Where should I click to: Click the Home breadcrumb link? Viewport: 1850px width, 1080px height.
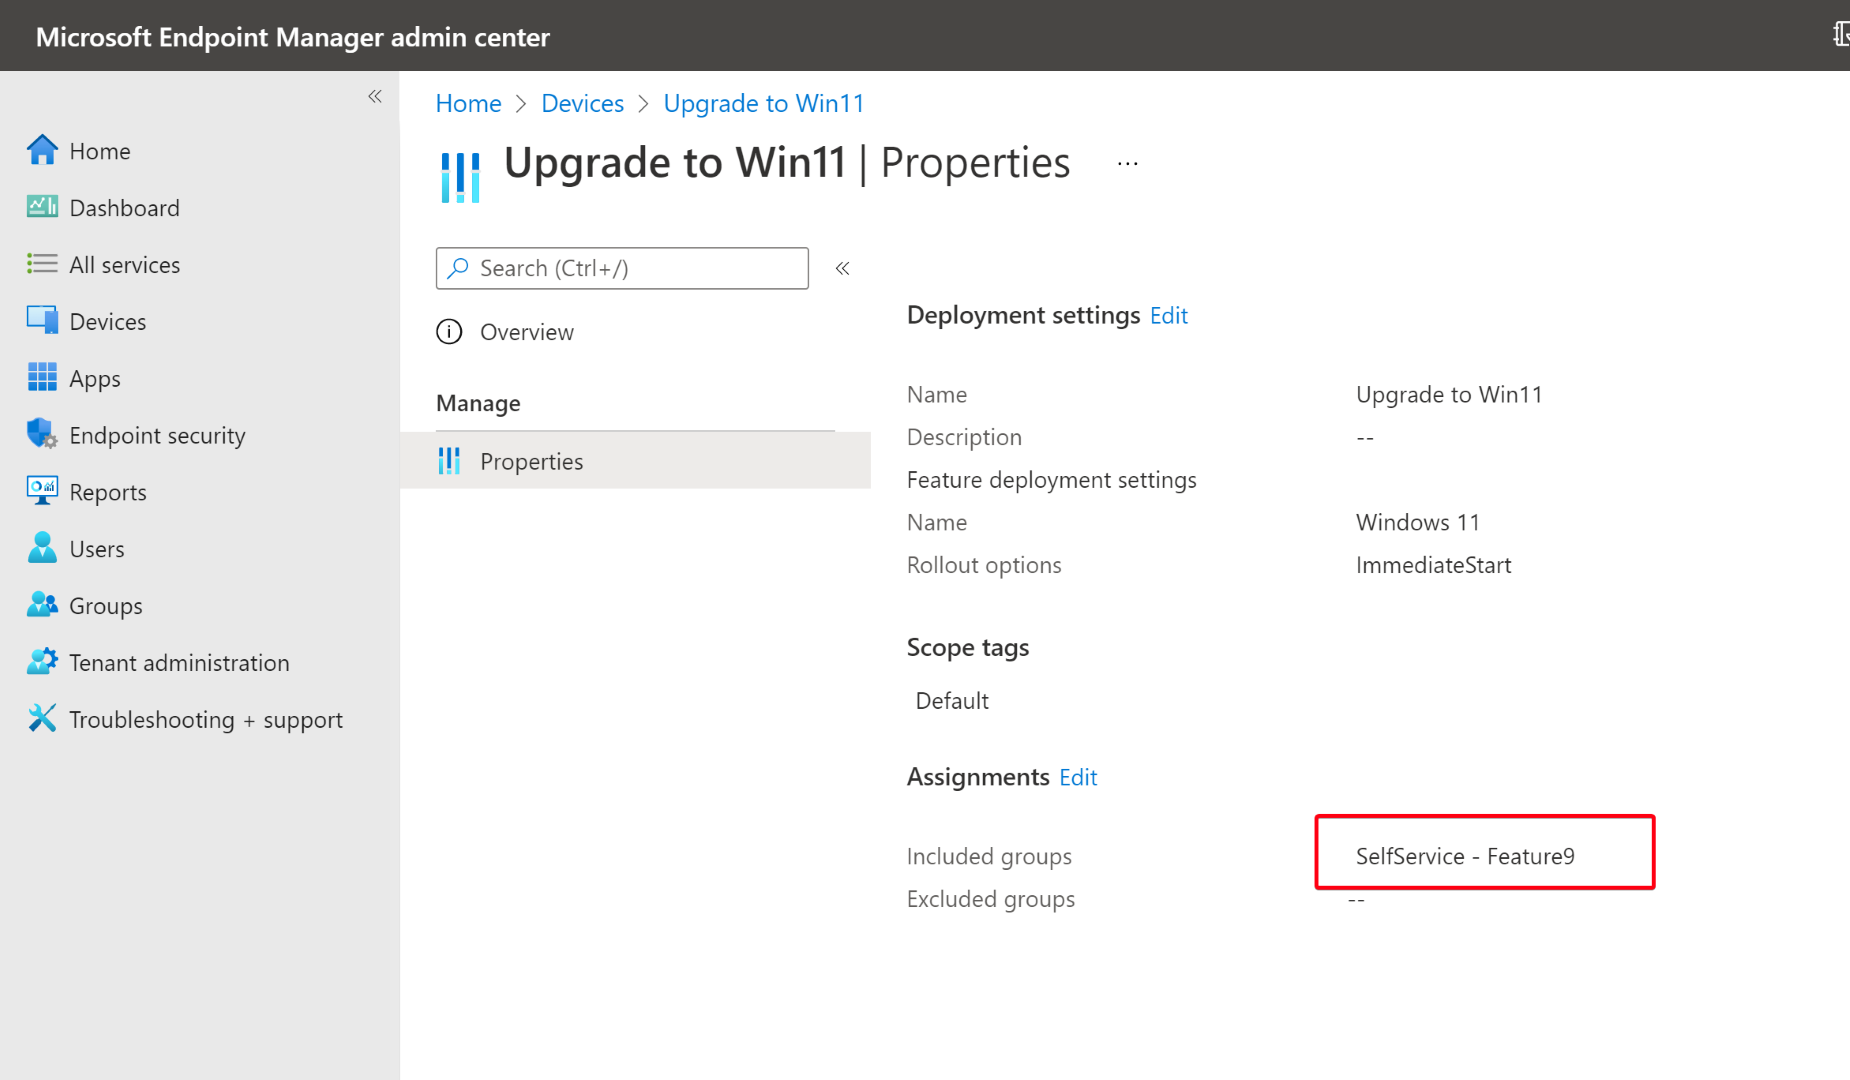pyautogui.click(x=468, y=104)
